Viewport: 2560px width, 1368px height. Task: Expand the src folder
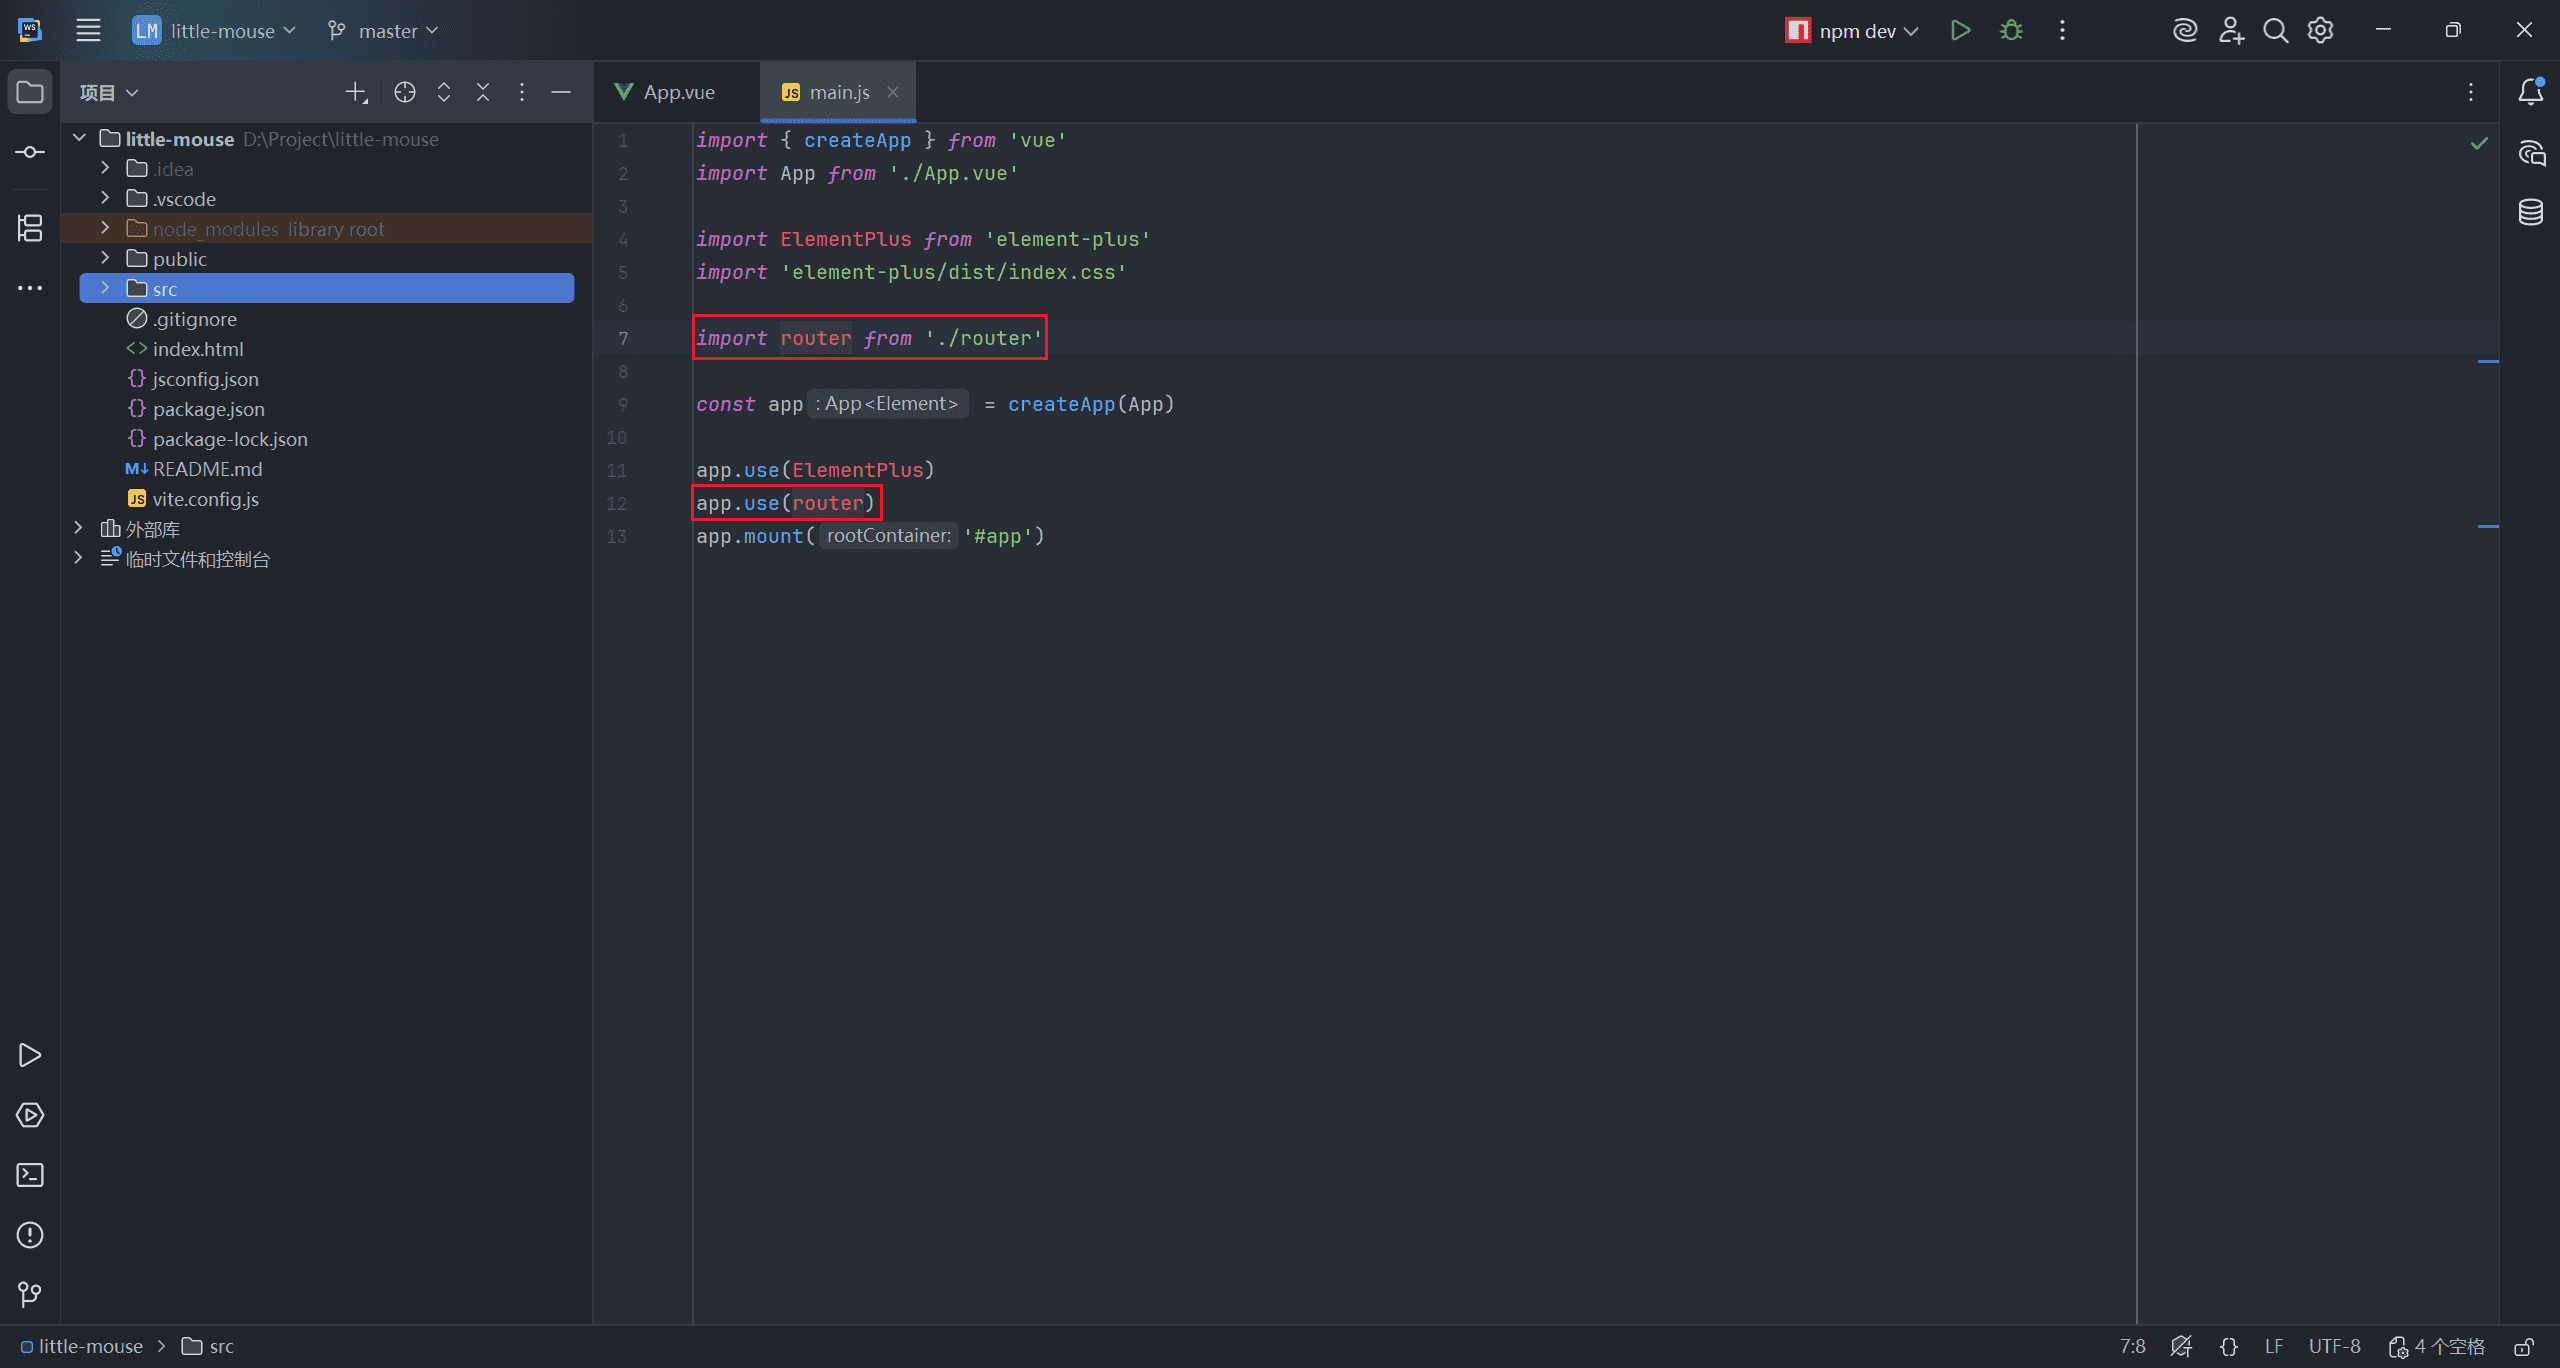coord(105,289)
